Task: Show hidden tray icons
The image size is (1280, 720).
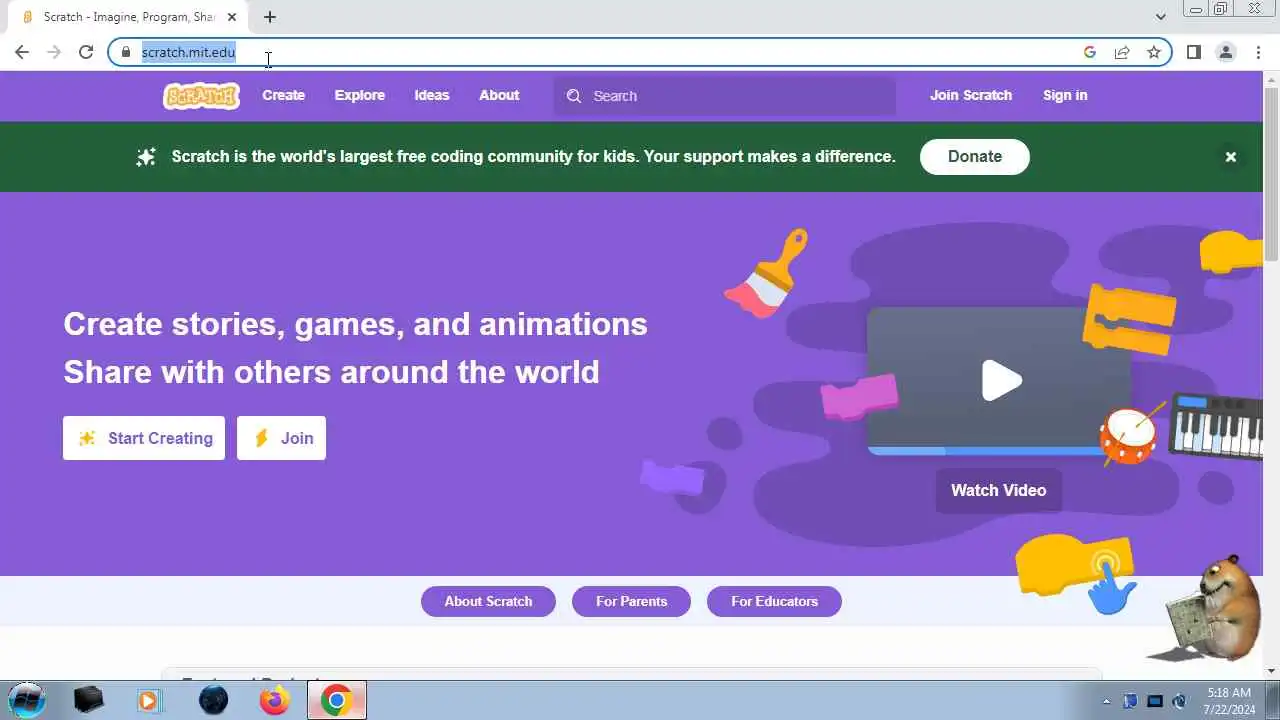Action: coord(1106,701)
